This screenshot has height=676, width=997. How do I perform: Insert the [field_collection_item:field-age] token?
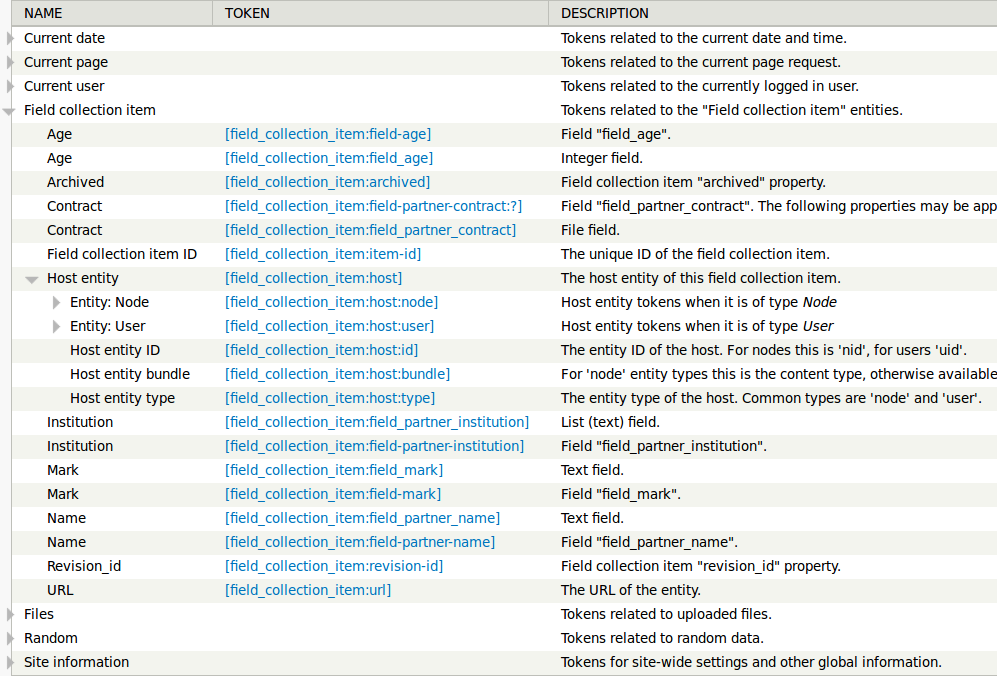click(x=328, y=134)
